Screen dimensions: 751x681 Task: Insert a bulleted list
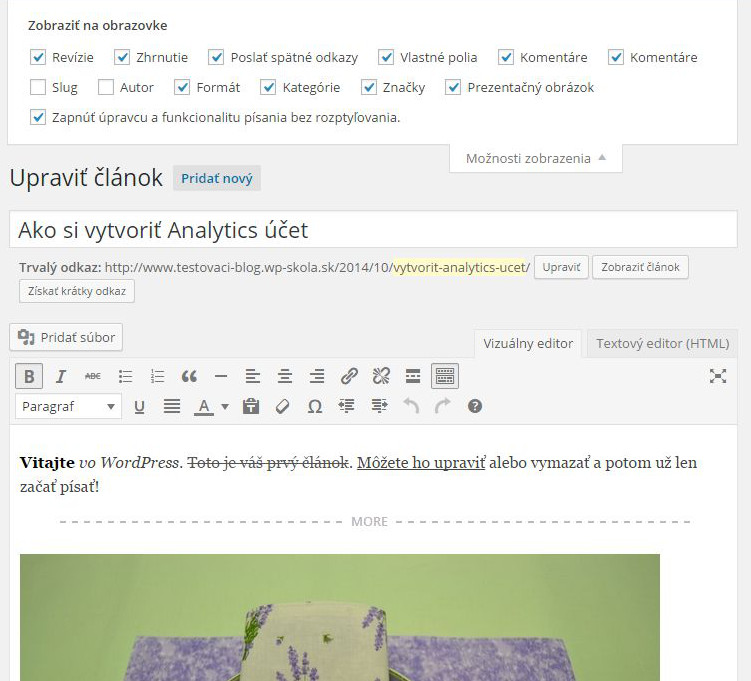coord(125,376)
